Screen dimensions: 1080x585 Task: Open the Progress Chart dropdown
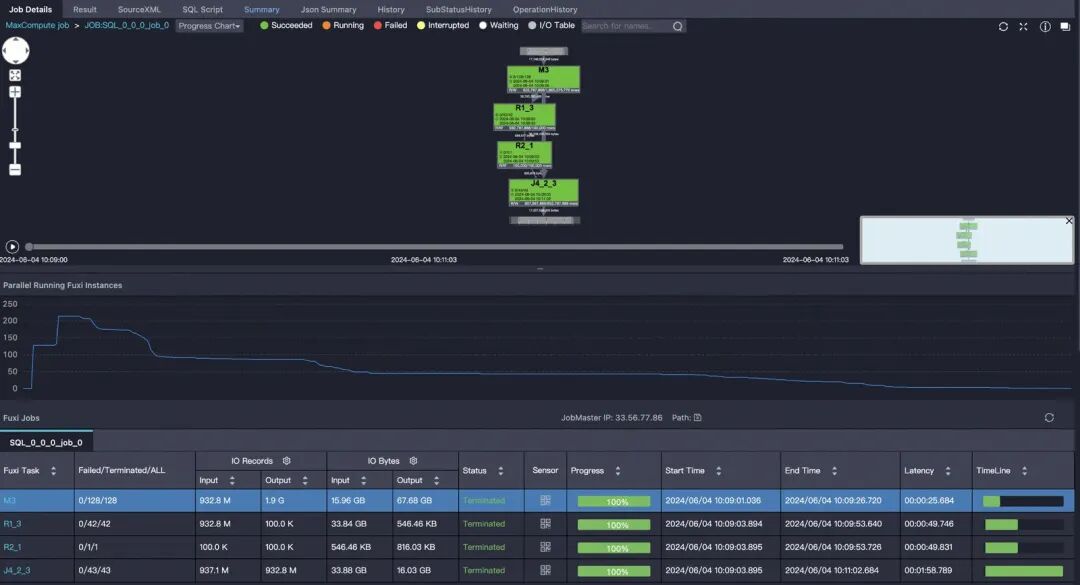pyautogui.click(x=209, y=26)
